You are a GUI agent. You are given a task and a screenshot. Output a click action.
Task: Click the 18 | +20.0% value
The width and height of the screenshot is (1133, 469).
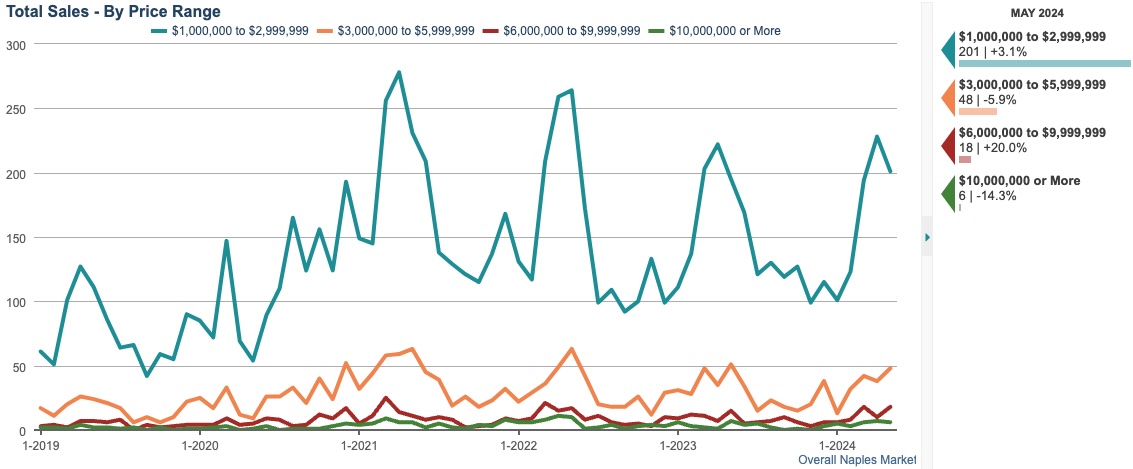[991, 147]
